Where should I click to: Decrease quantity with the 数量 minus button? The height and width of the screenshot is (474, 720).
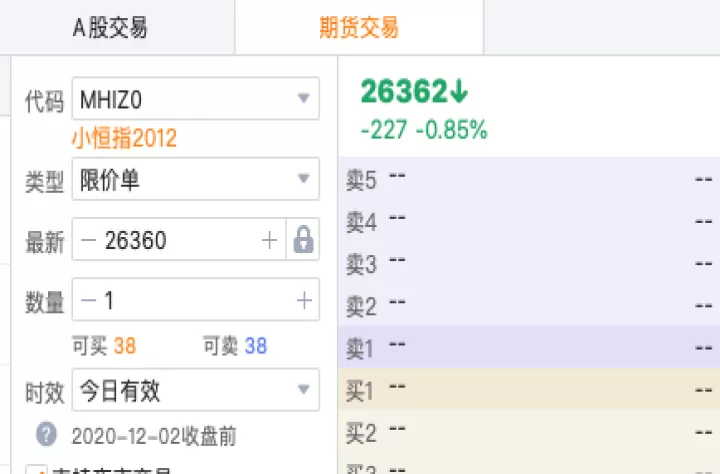point(89,300)
